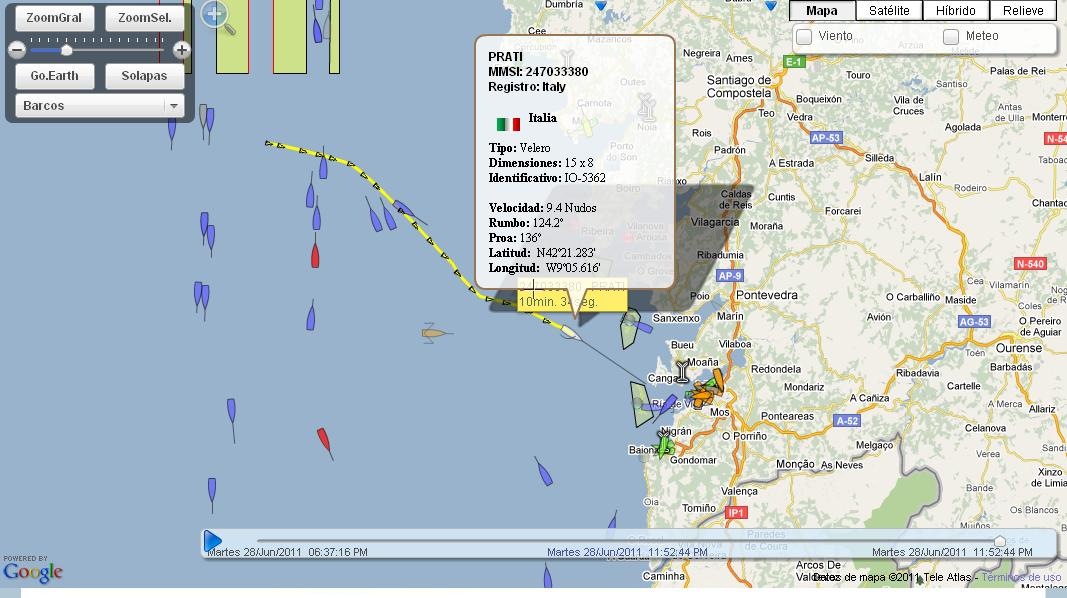1067x598 pixels.
Task: Click the timeline end position handle
Action: pos(1000,541)
